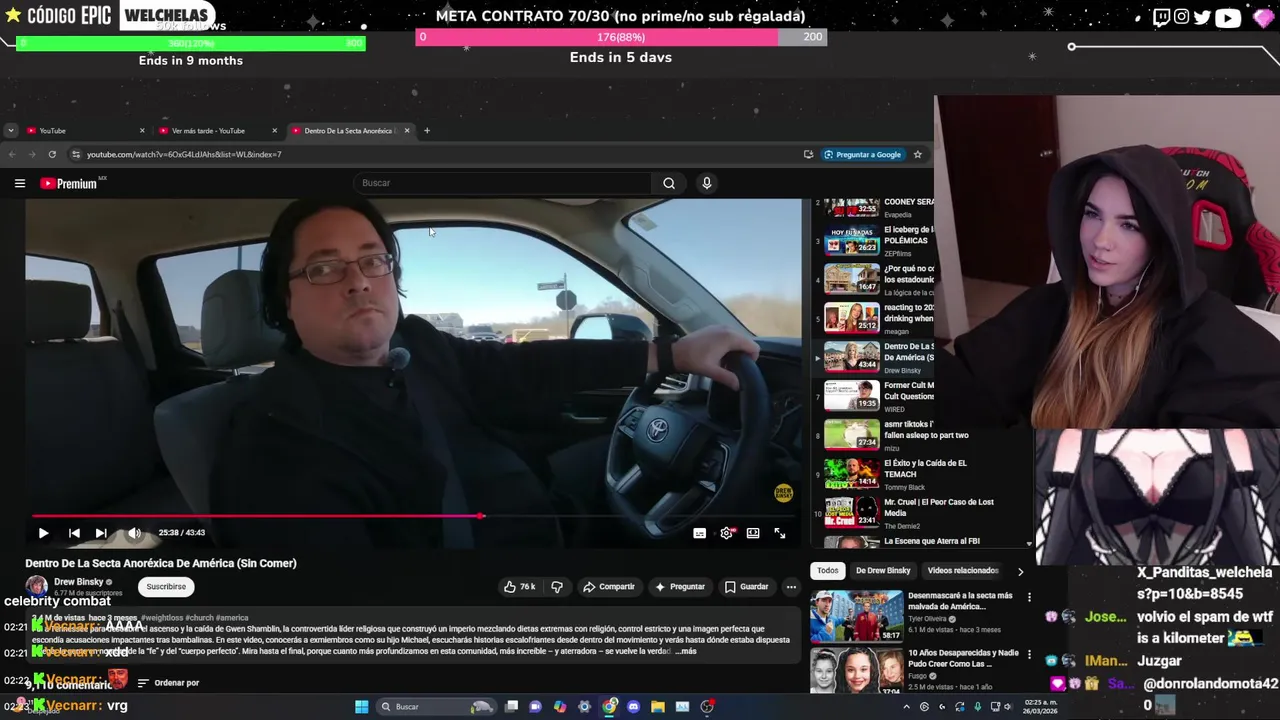Show hidden system tray icons chevron

[907, 707]
